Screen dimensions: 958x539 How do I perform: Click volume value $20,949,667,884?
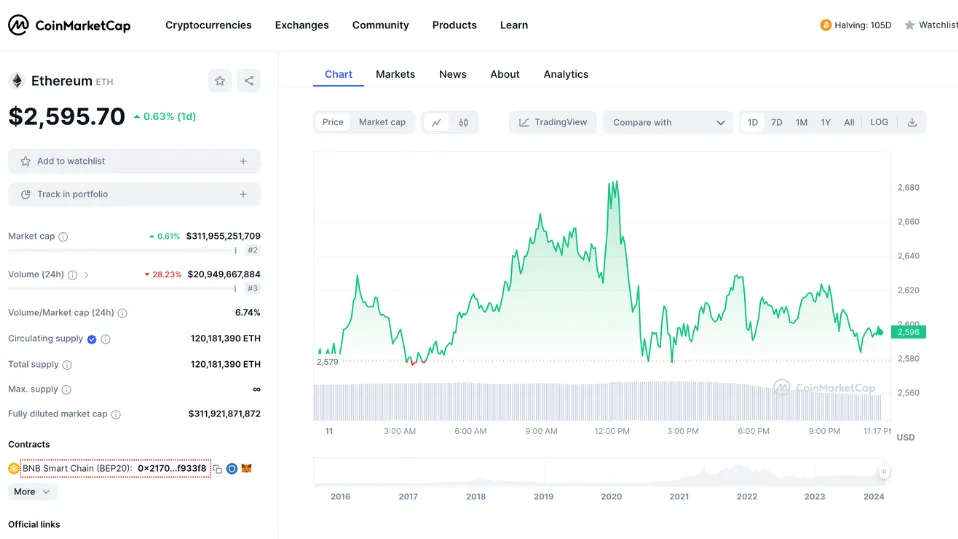[x=224, y=274]
